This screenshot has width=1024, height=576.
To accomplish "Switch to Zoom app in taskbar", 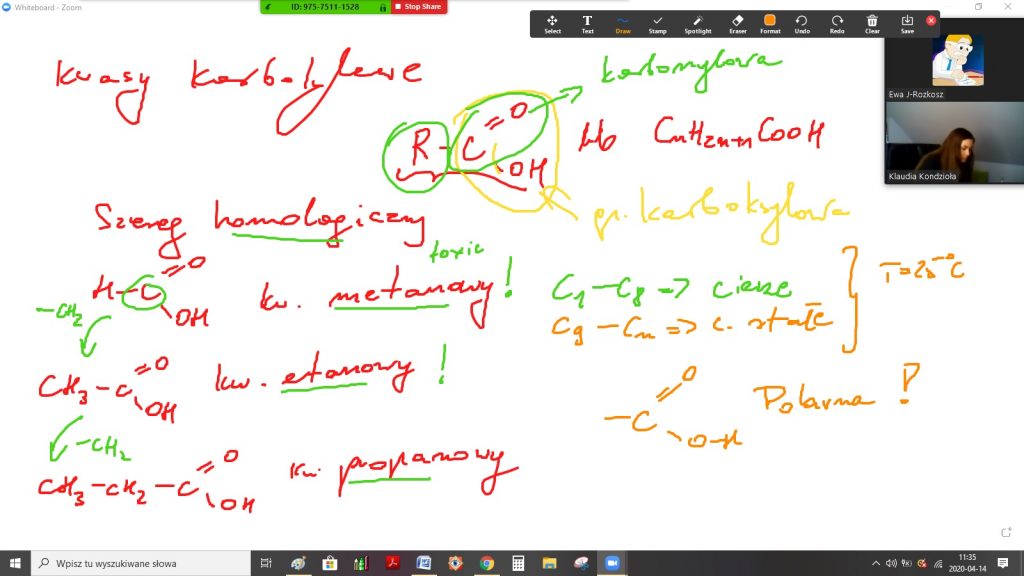I will coord(612,563).
